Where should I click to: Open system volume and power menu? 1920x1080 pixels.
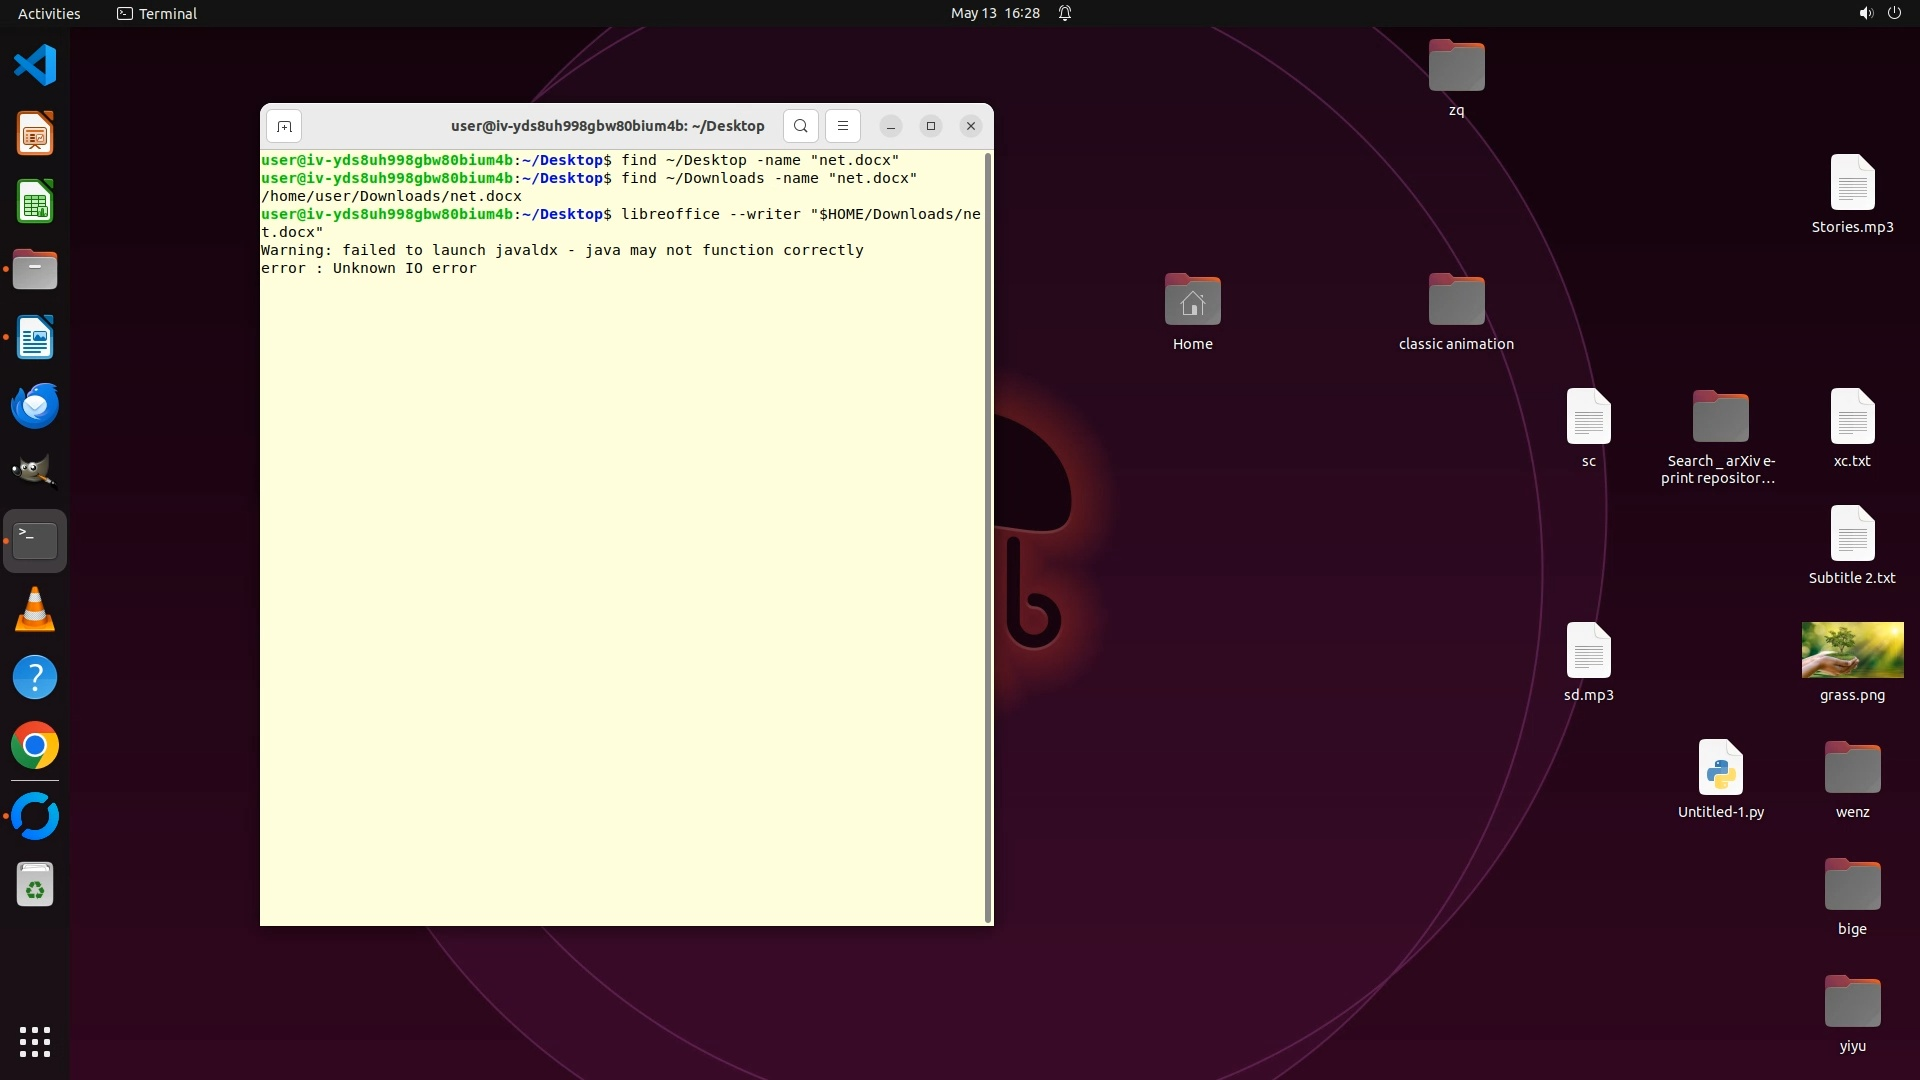click(1879, 13)
